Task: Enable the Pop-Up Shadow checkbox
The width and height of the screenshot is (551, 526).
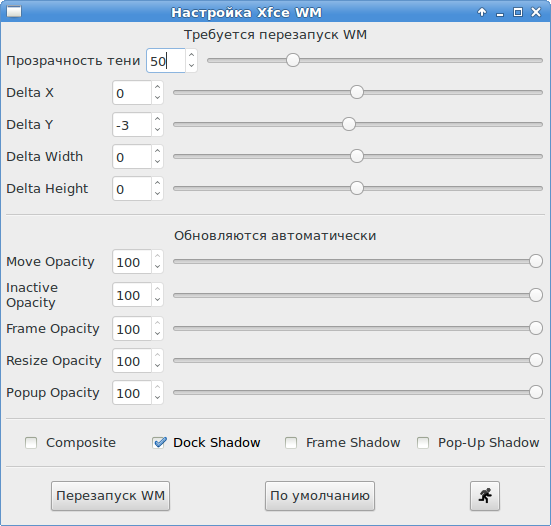Action: click(423, 443)
